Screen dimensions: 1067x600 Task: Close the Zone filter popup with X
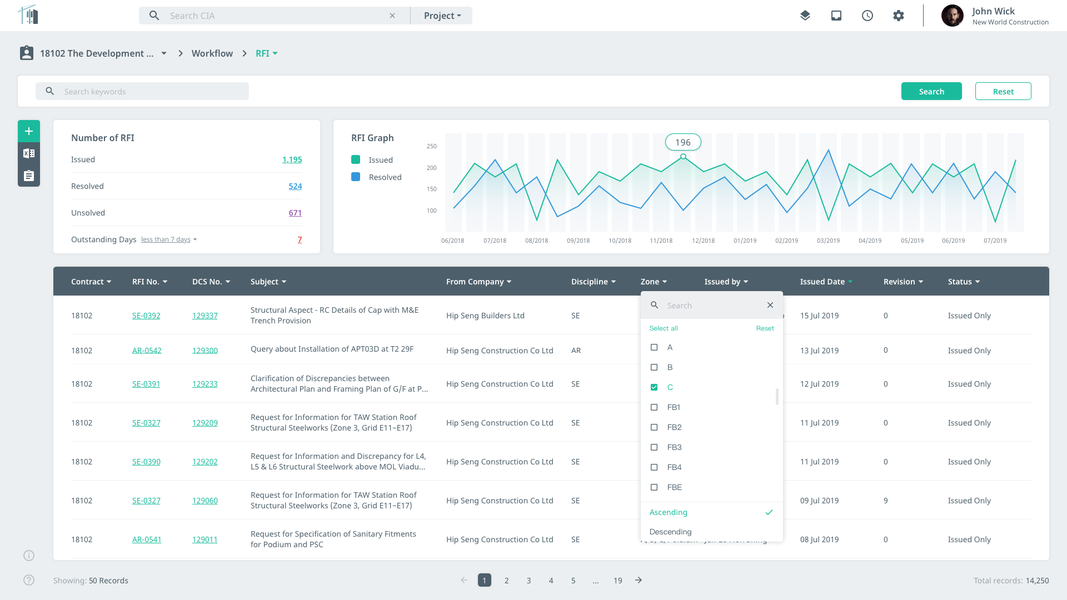pos(770,305)
